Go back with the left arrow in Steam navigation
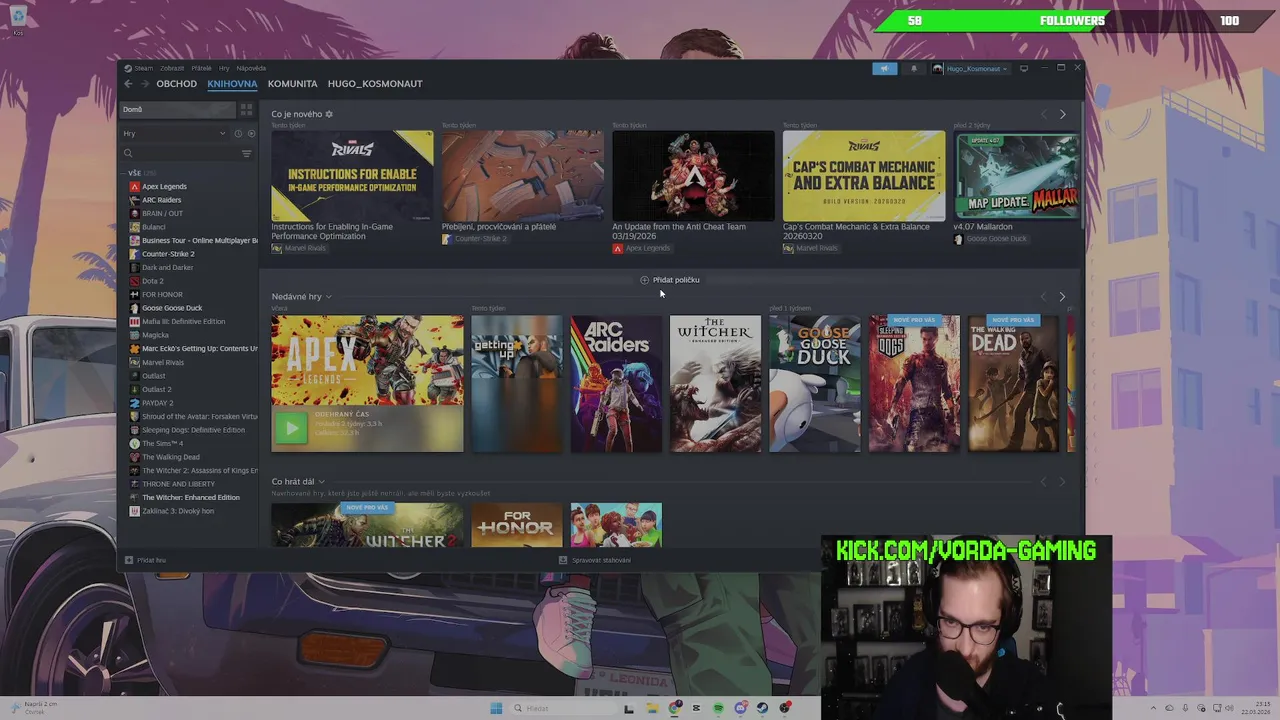Image resolution: width=1280 pixels, height=720 pixels. (x=128, y=84)
